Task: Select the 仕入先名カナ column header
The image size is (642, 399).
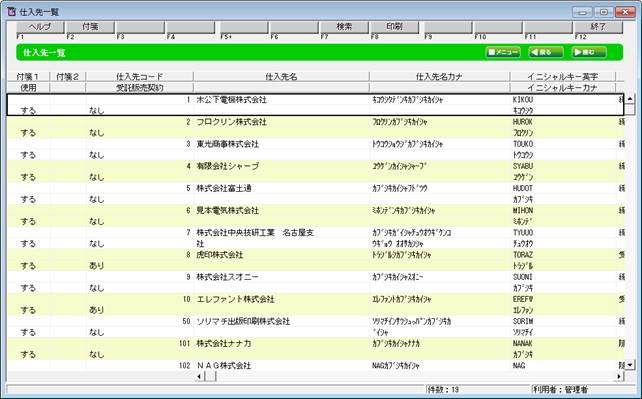Action: point(439,77)
